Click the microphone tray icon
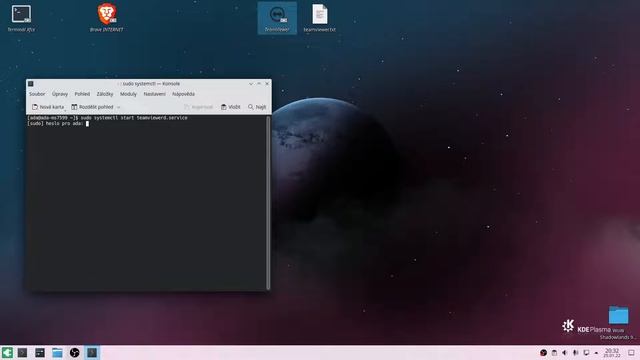Image resolution: width=640 pixels, height=360 pixels. click(x=576, y=353)
